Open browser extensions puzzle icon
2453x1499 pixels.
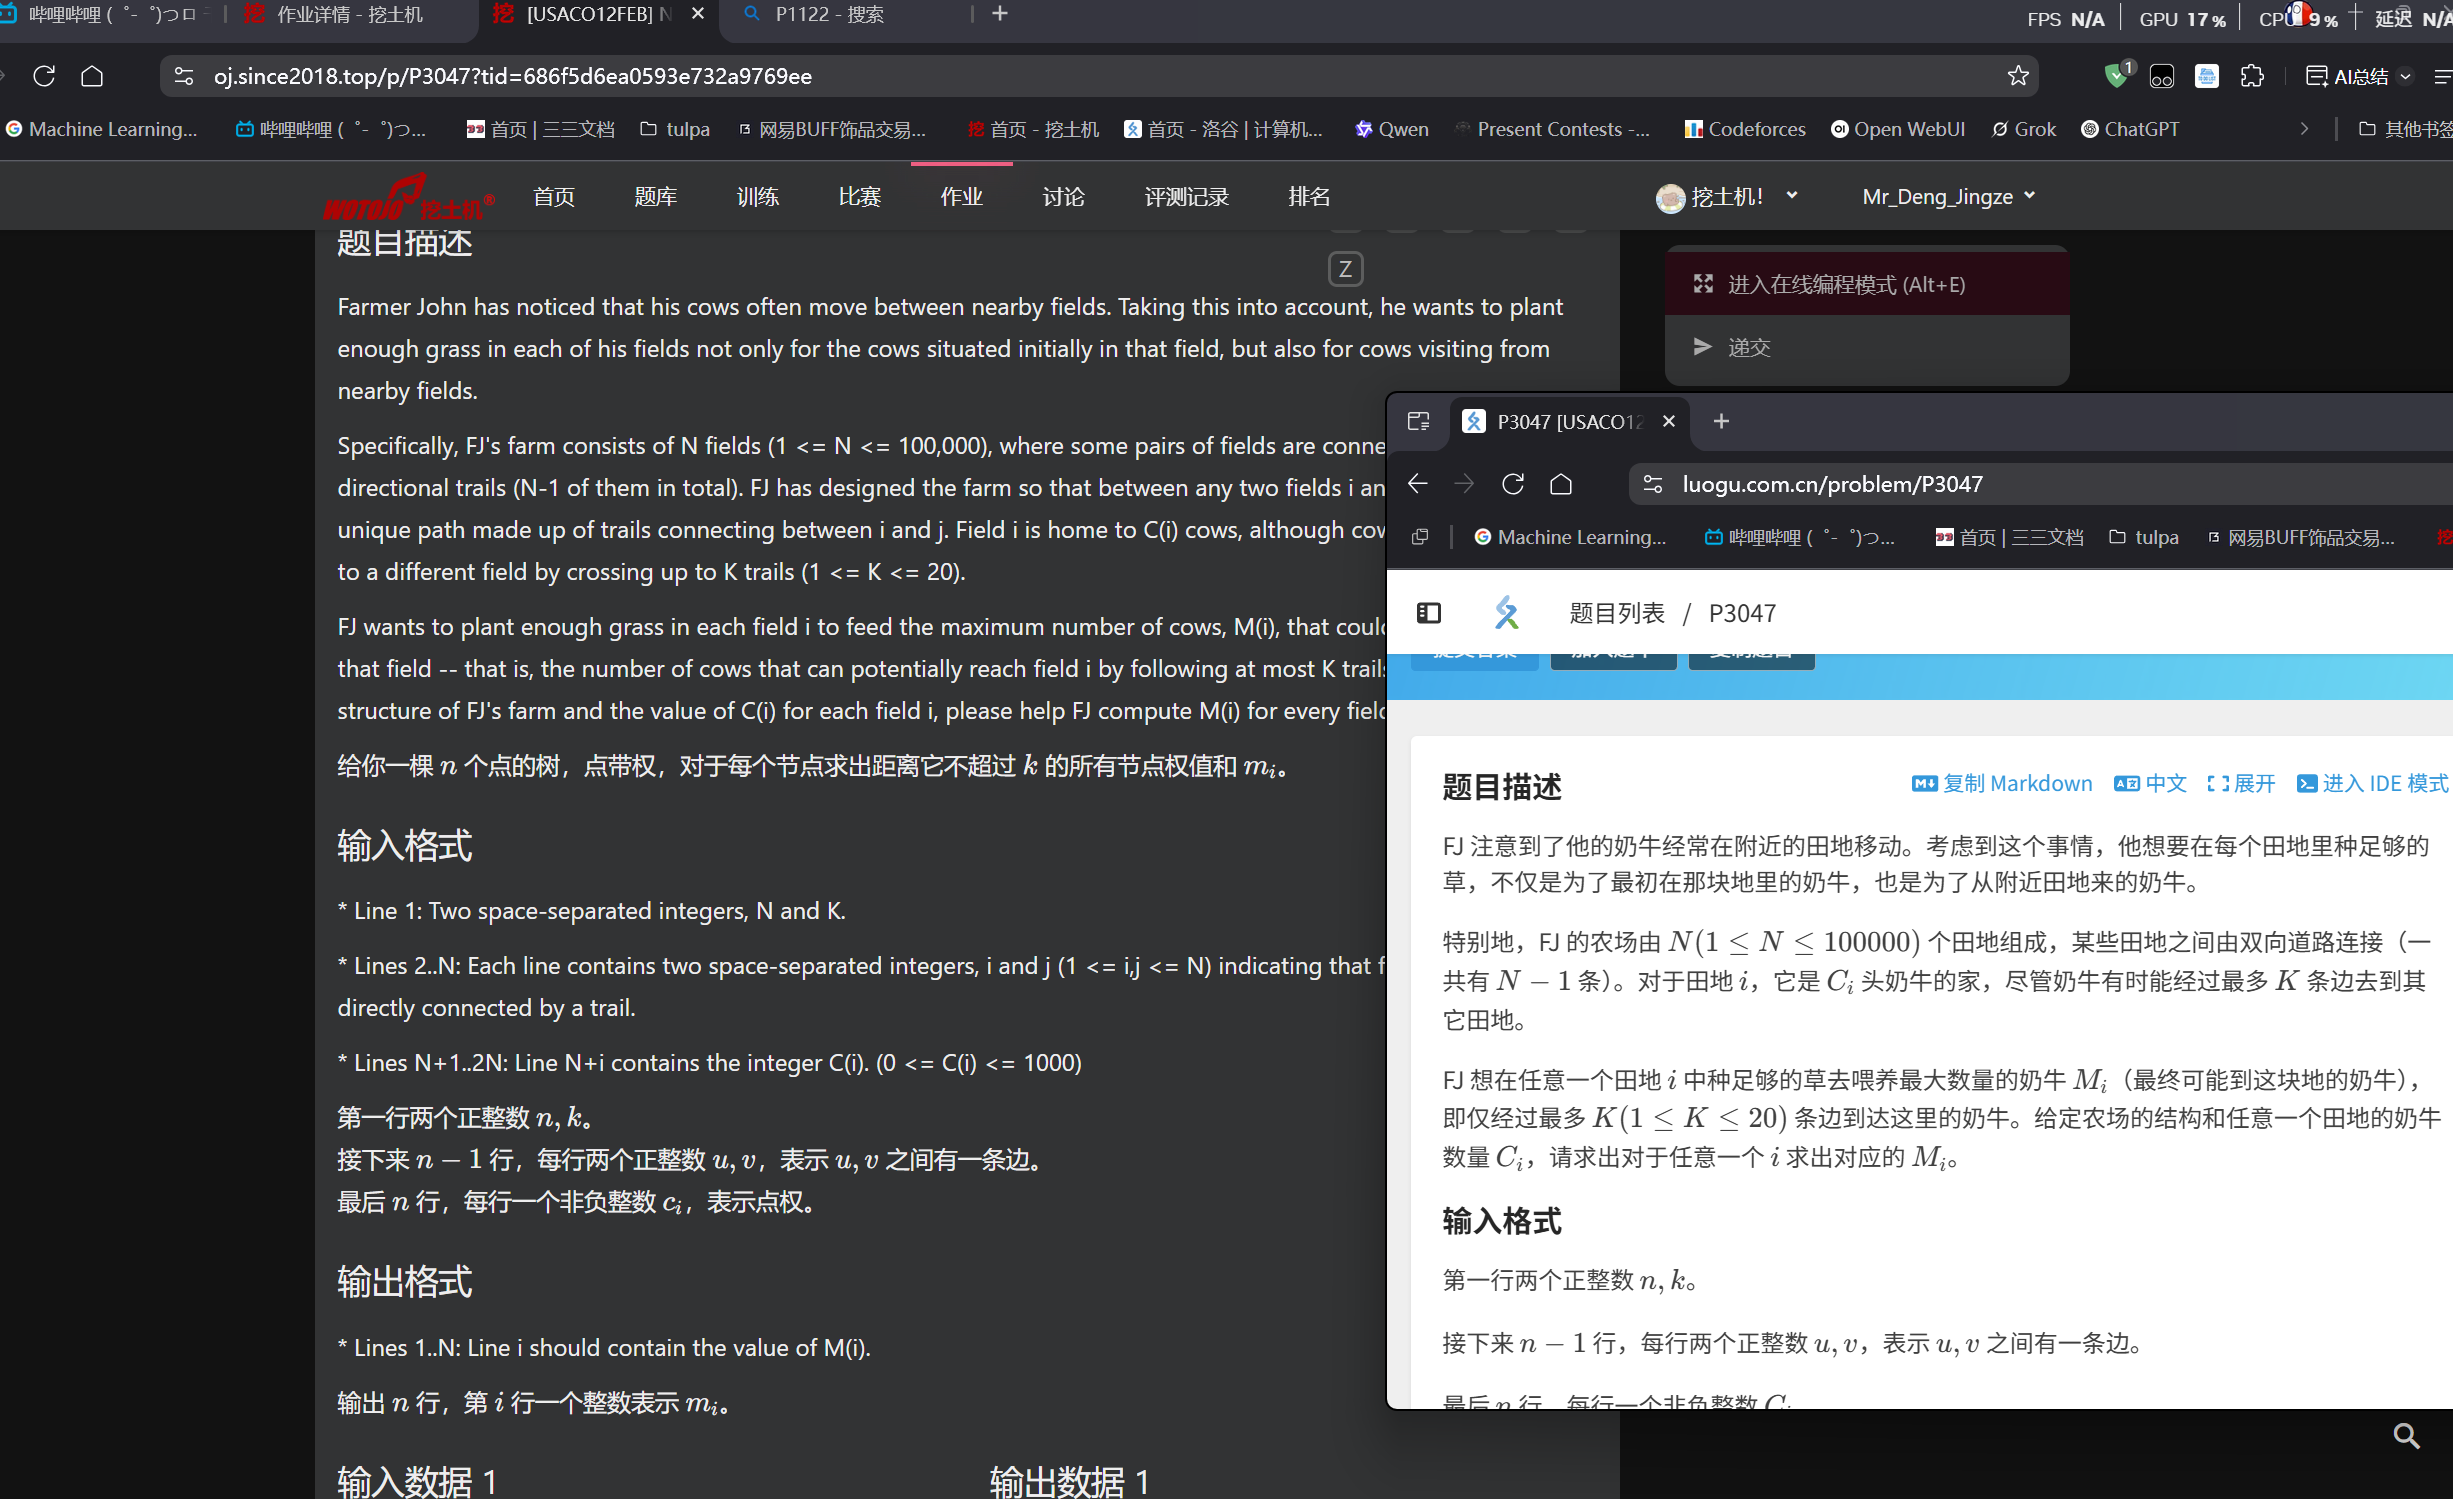pyautogui.click(x=2252, y=76)
